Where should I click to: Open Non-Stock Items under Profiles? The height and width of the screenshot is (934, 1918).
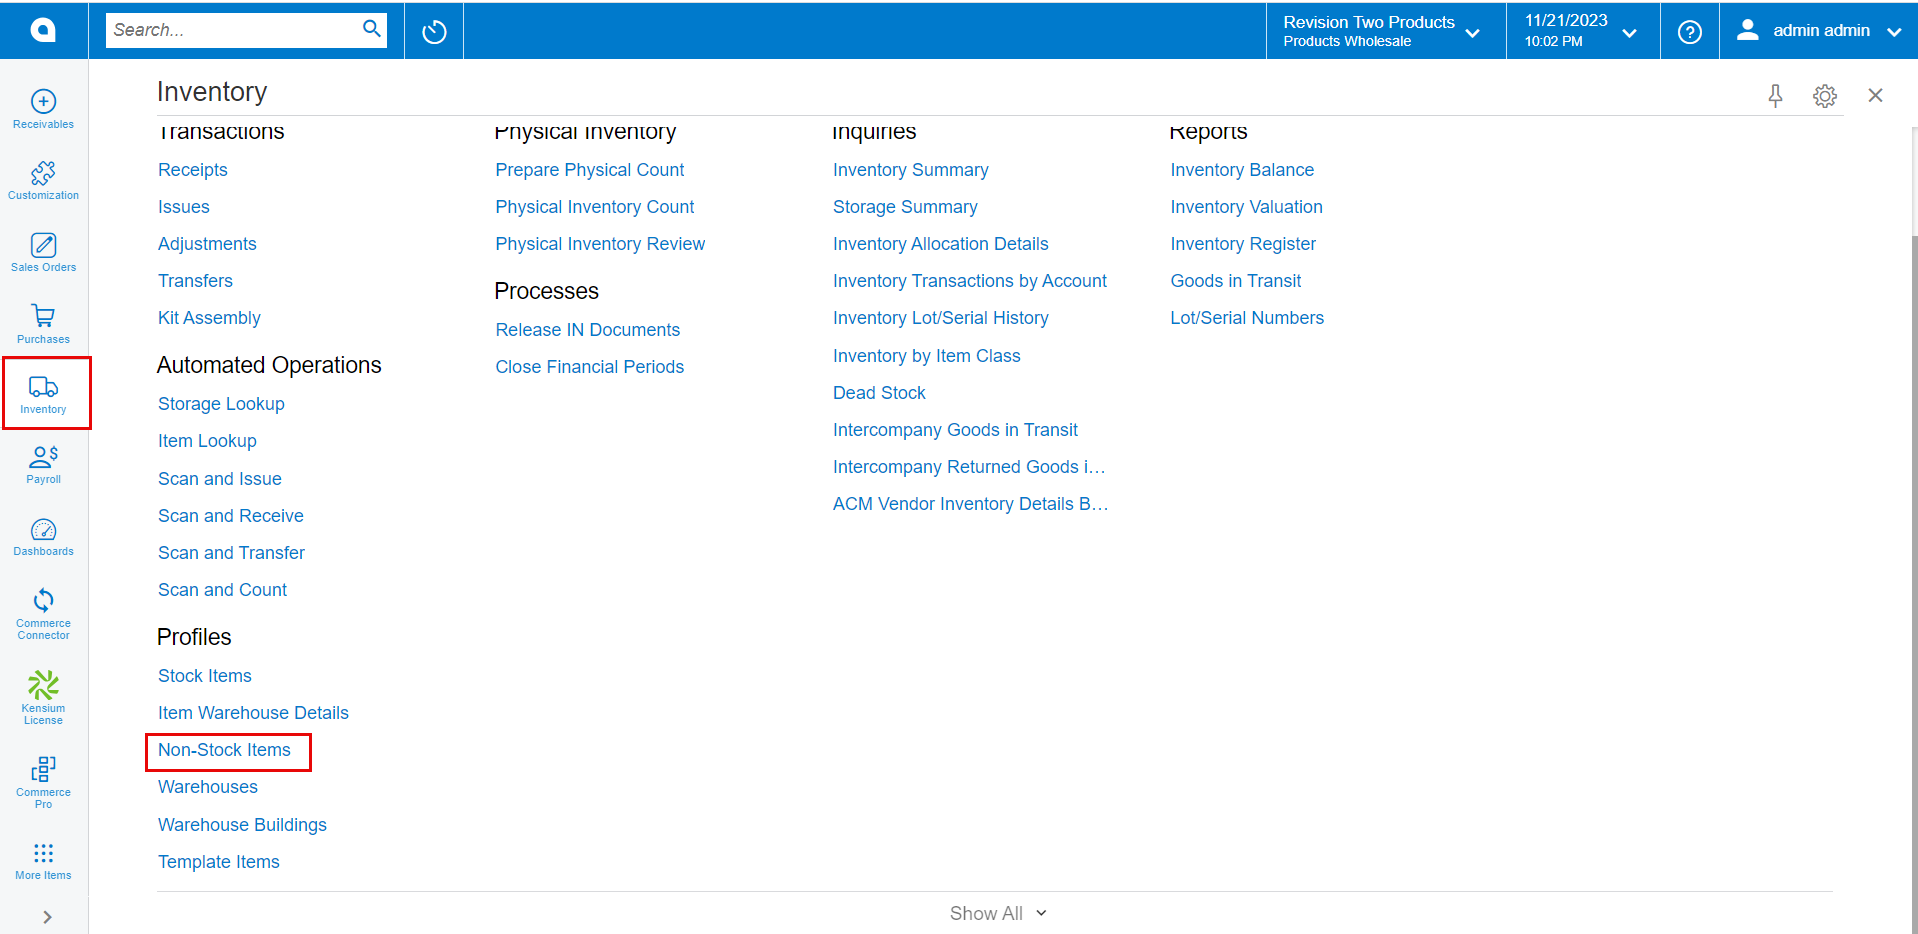click(223, 750)
